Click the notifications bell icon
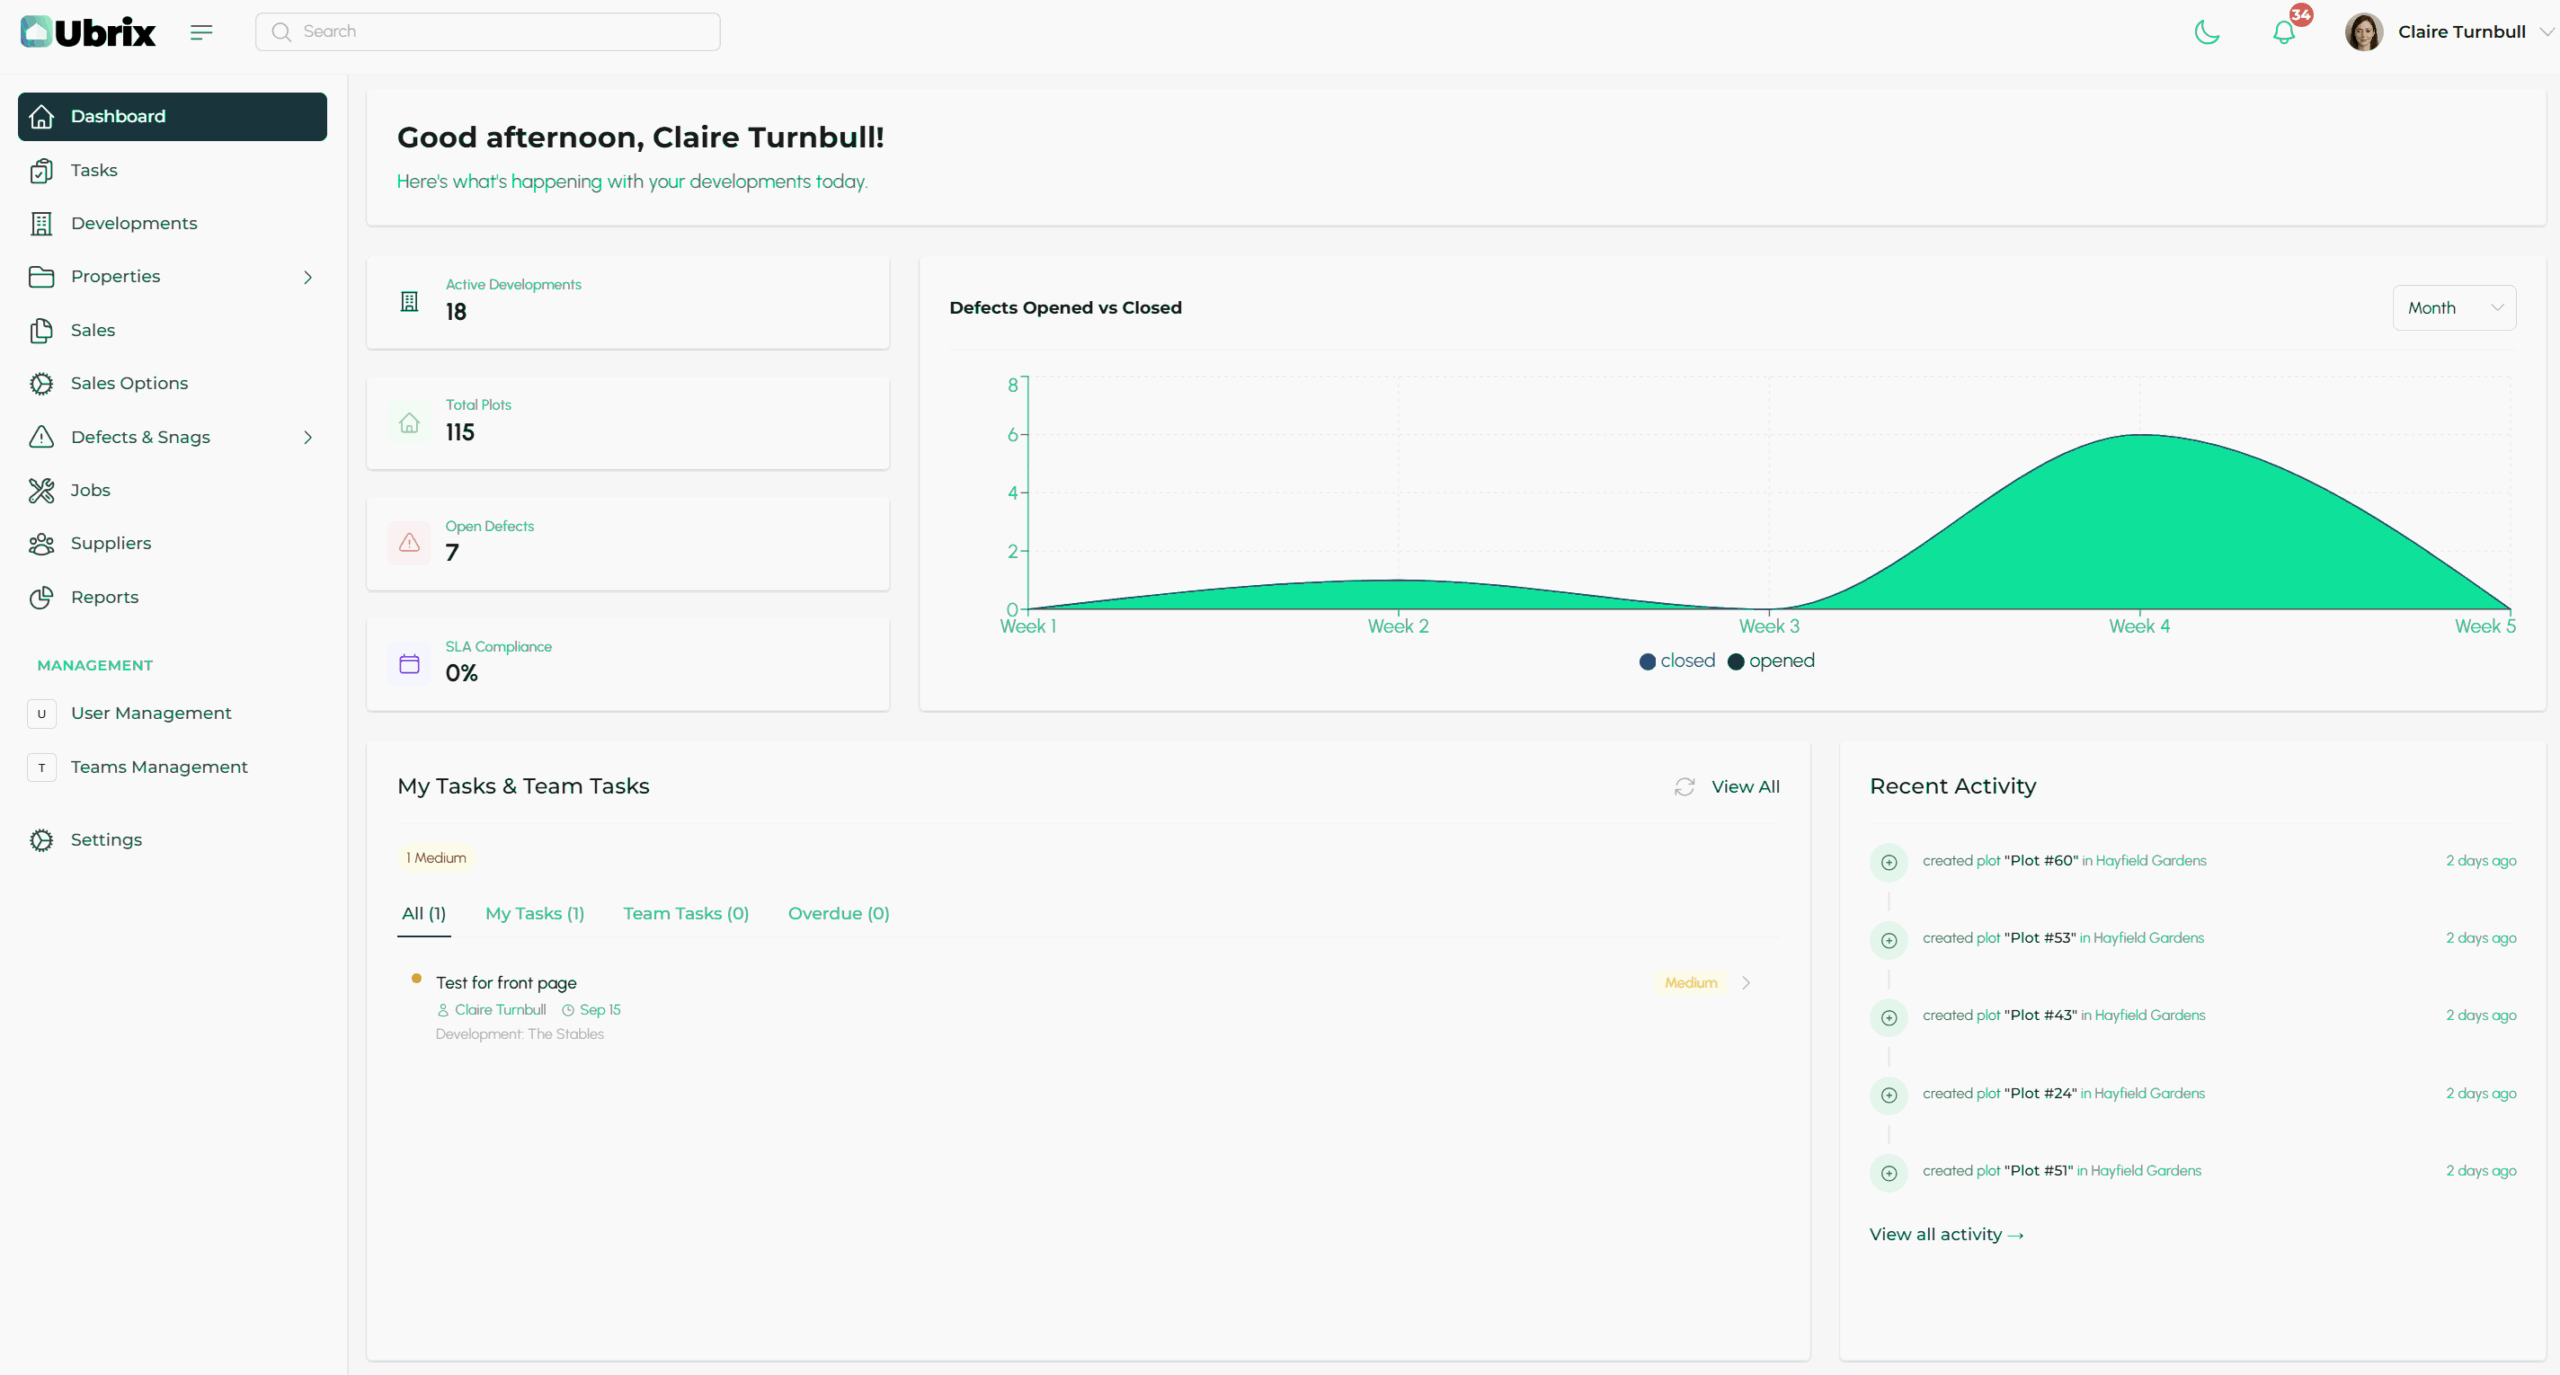This screenshot has width=2560, height=1375. (2283, 32)
